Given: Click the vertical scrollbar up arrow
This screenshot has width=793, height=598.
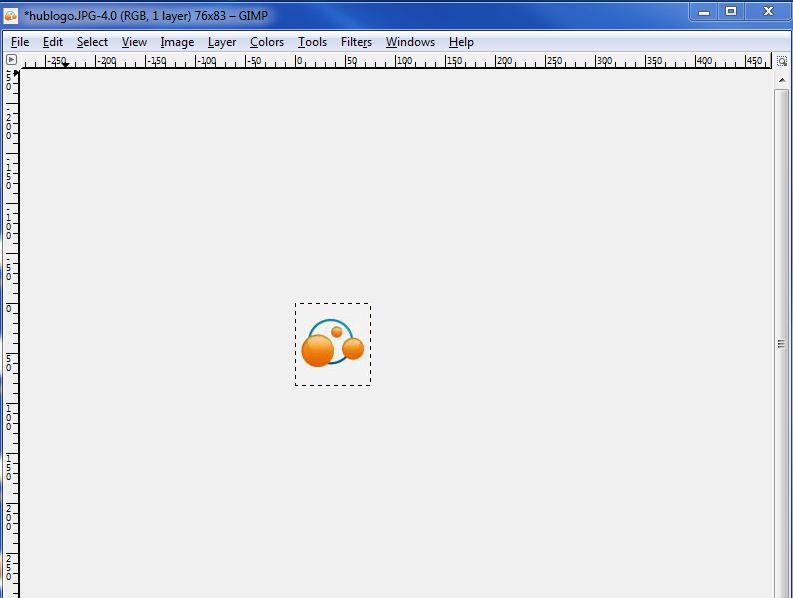Looking at the screenshot, I should coord(782,79).
